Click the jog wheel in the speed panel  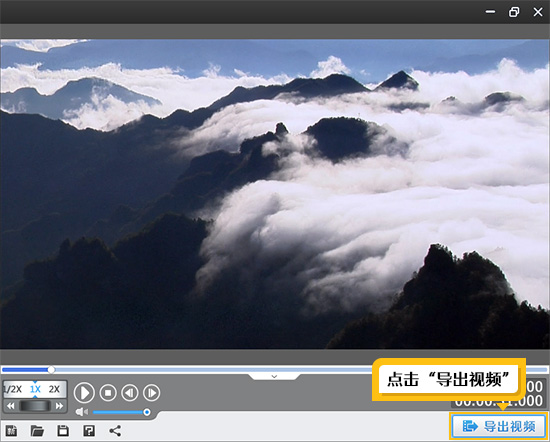35,406
